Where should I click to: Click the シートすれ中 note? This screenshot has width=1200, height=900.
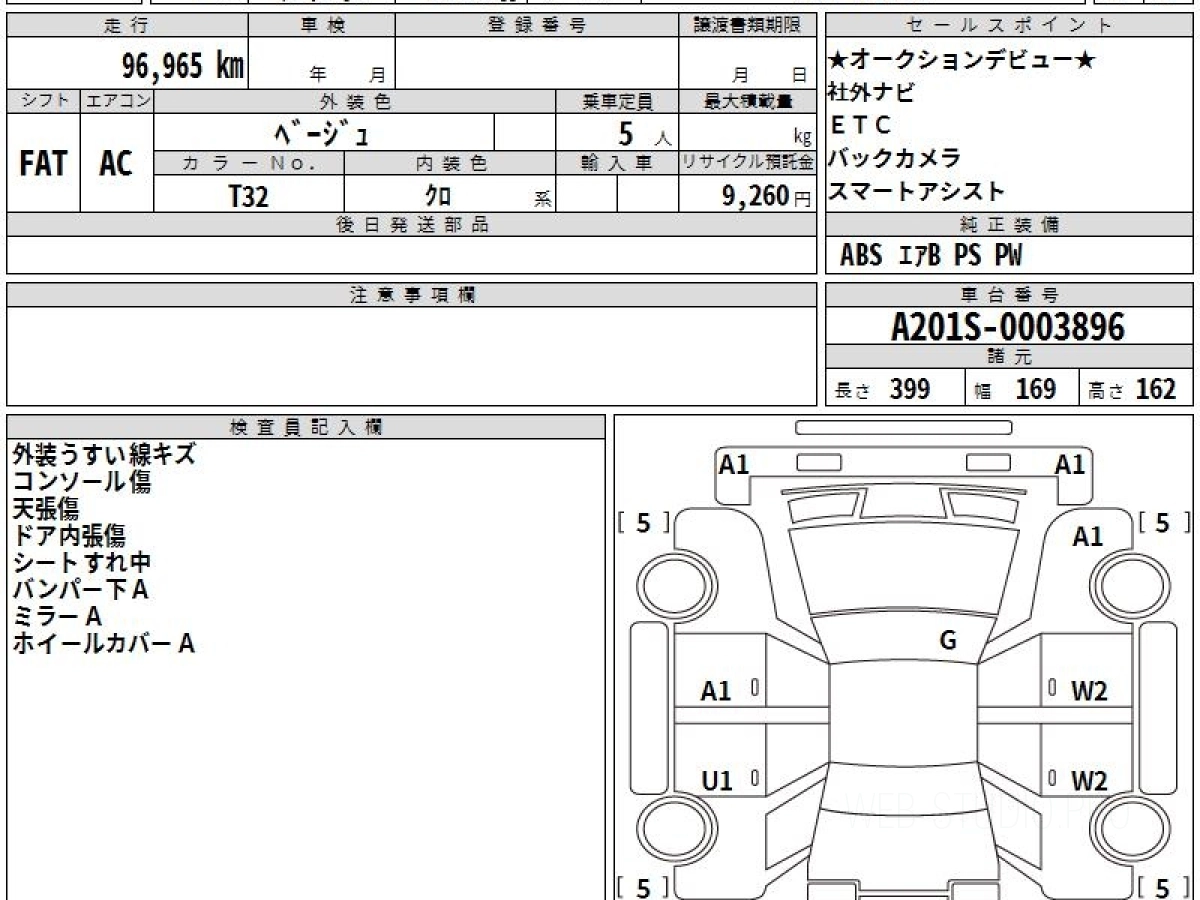pyautogui.click(x=82, y=563)
